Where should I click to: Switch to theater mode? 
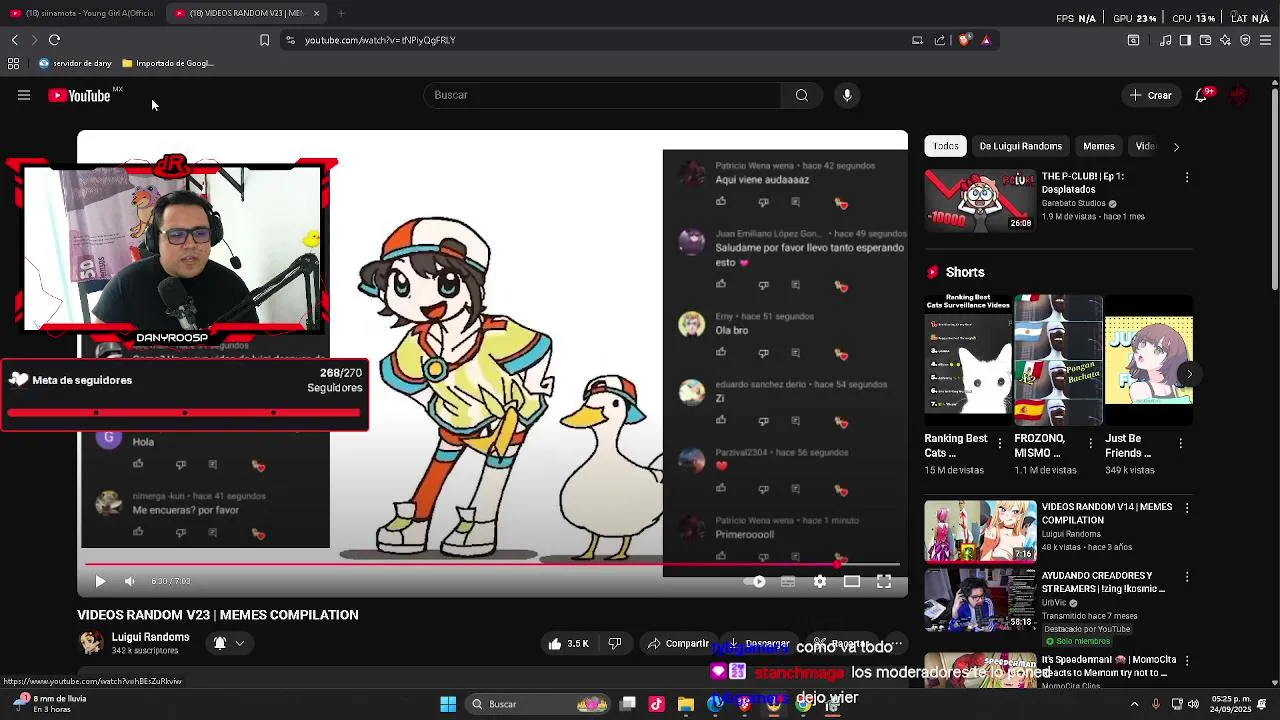click(x=852, y=581)
